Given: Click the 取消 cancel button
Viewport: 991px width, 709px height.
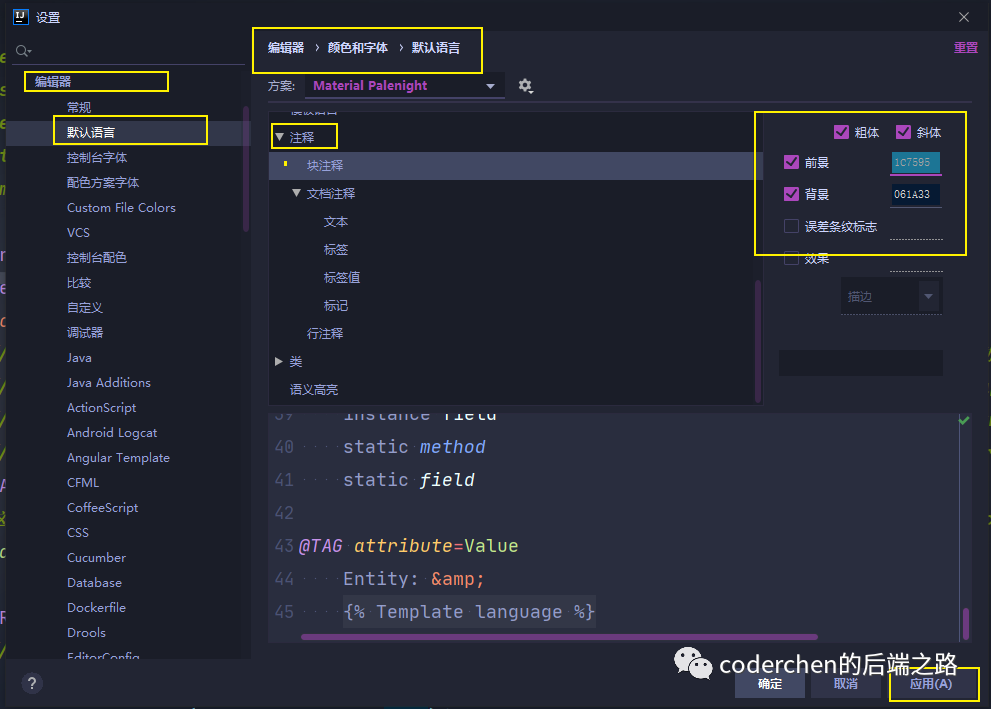Looking at the screenshot, I should pyautogui.click(x=846, y=684).
